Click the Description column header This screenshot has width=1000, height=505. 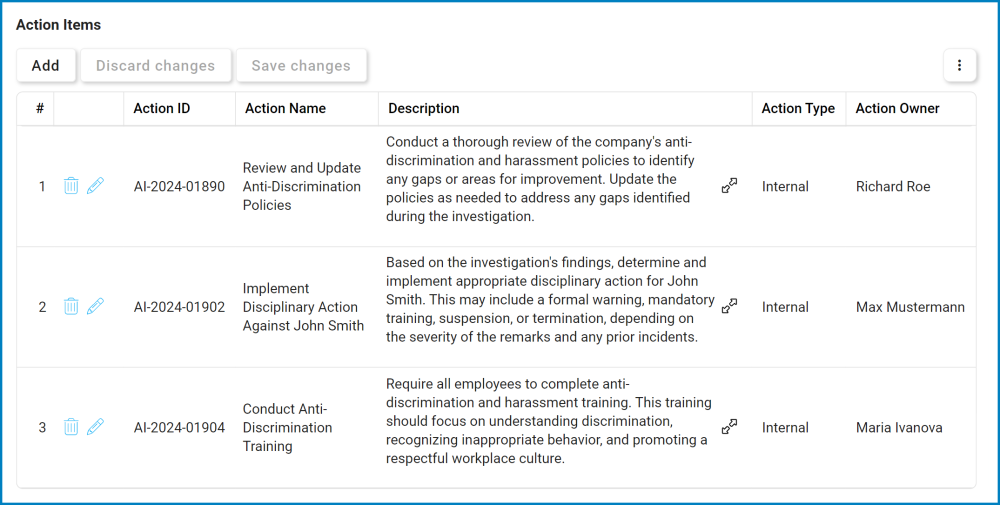point(424,109)
